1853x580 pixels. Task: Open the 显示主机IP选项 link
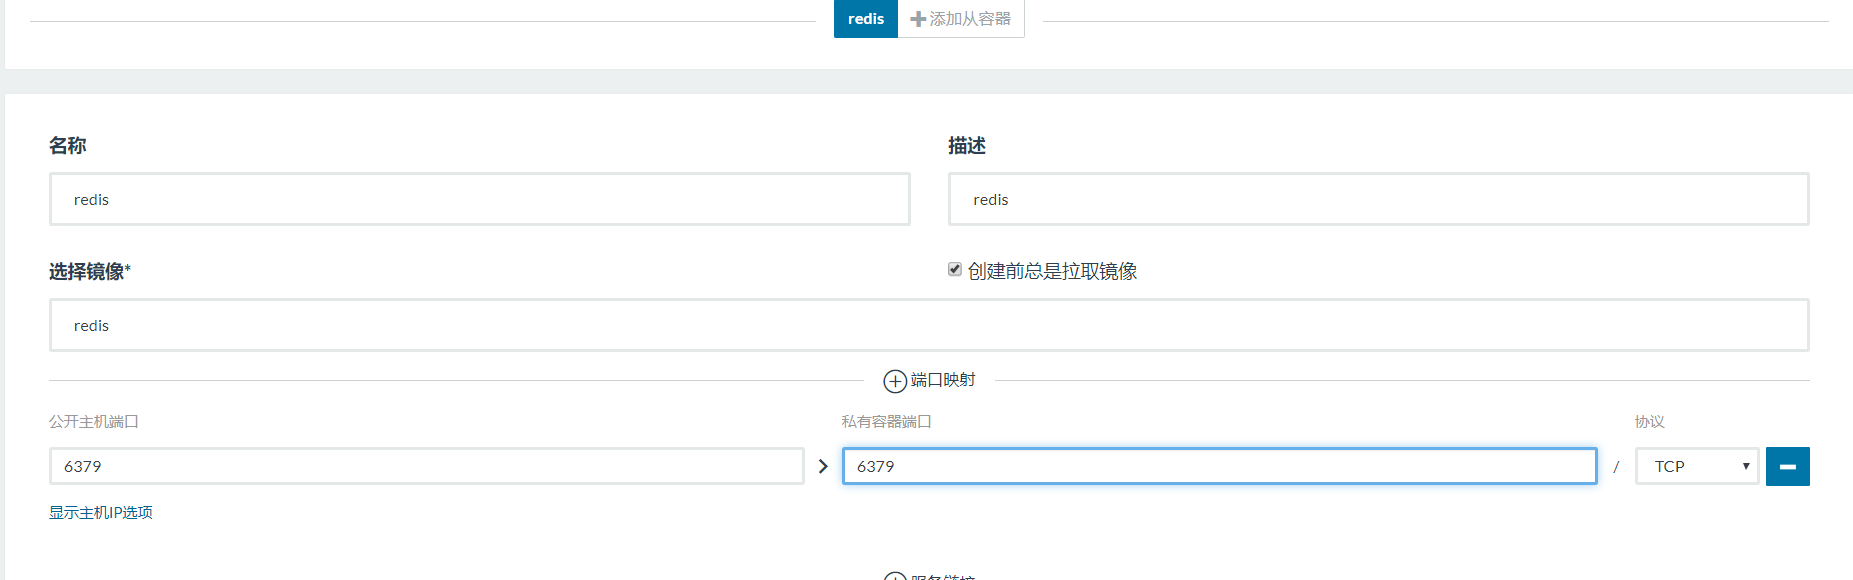pos(101,512)
